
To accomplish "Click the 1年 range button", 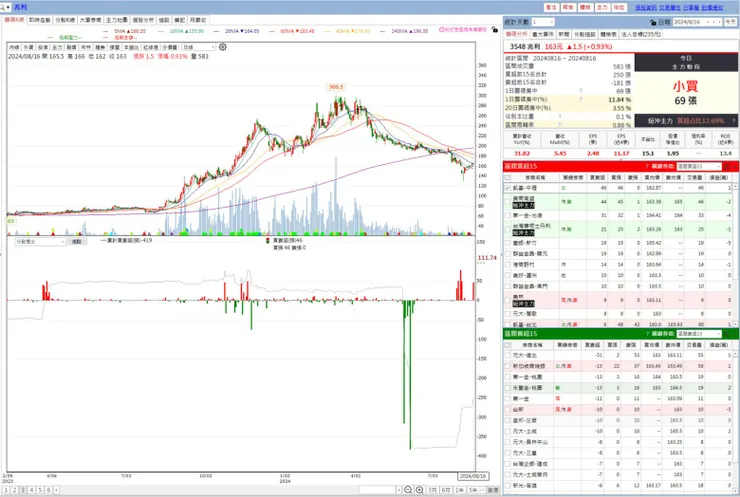I will click(459, 490).
